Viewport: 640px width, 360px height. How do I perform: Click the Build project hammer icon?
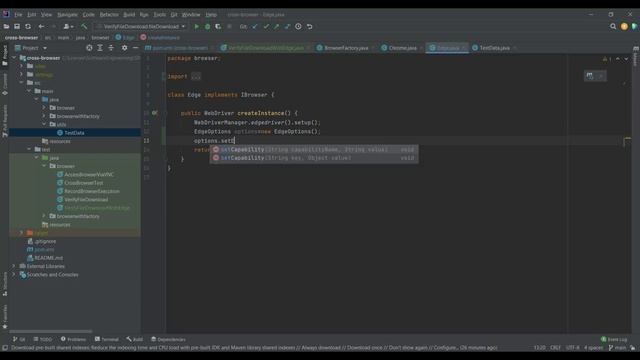pos(84,27)
